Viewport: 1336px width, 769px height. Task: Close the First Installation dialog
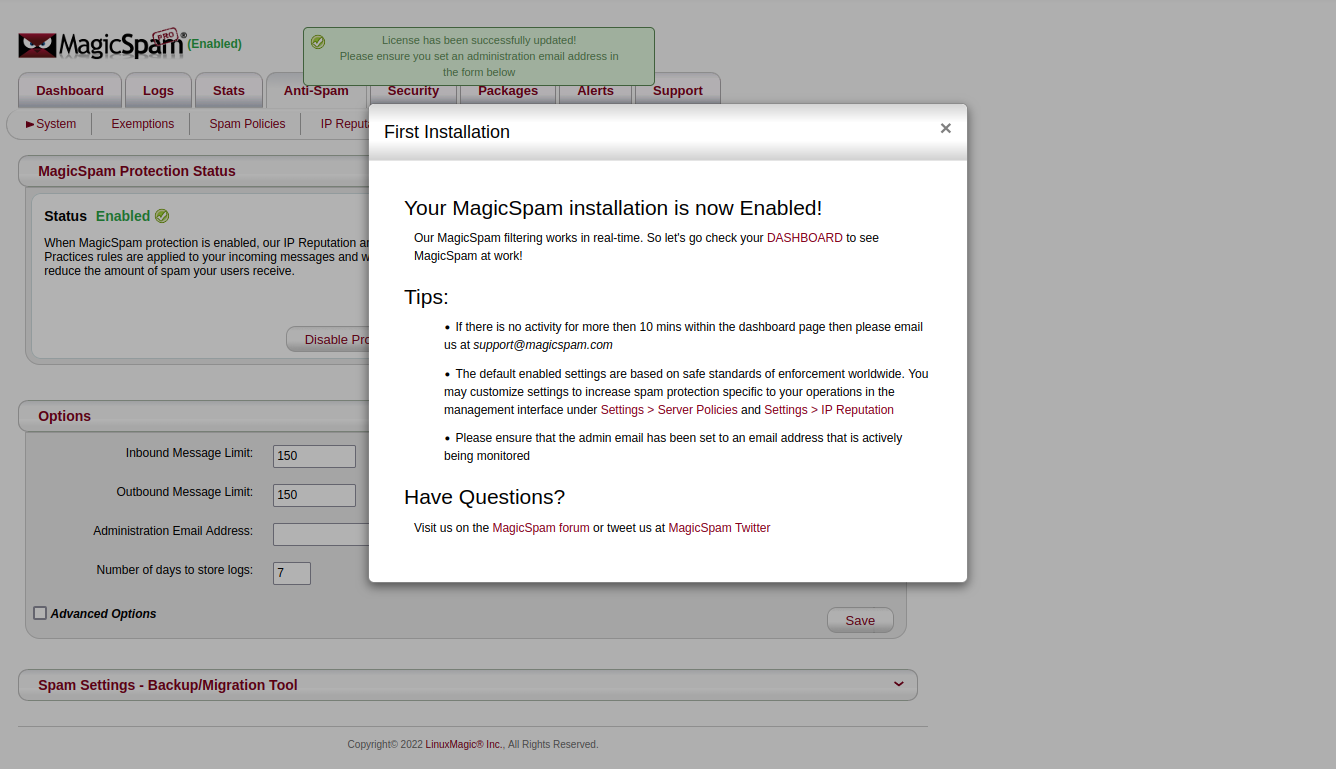coord(945,128)
